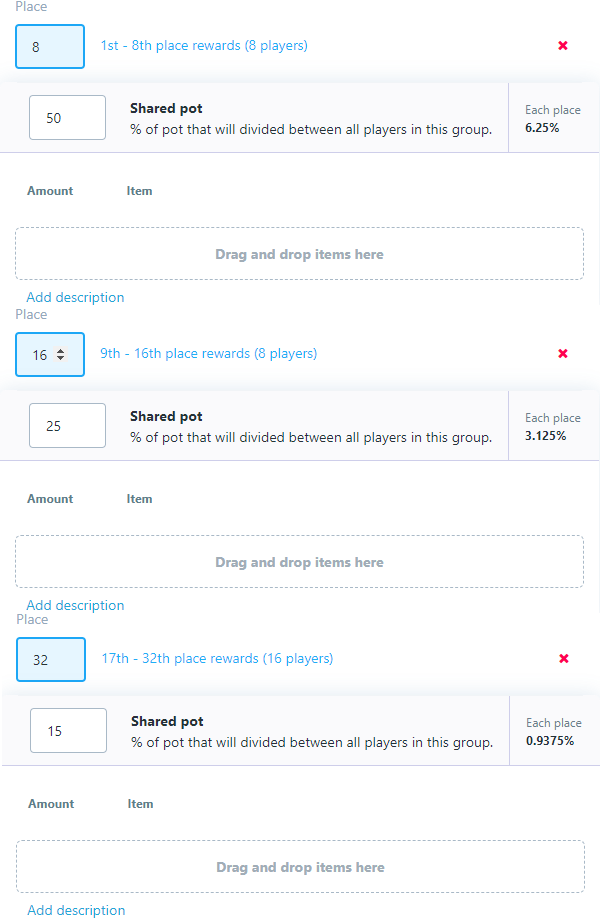Click the first group's item drop zone

(299, 254)
